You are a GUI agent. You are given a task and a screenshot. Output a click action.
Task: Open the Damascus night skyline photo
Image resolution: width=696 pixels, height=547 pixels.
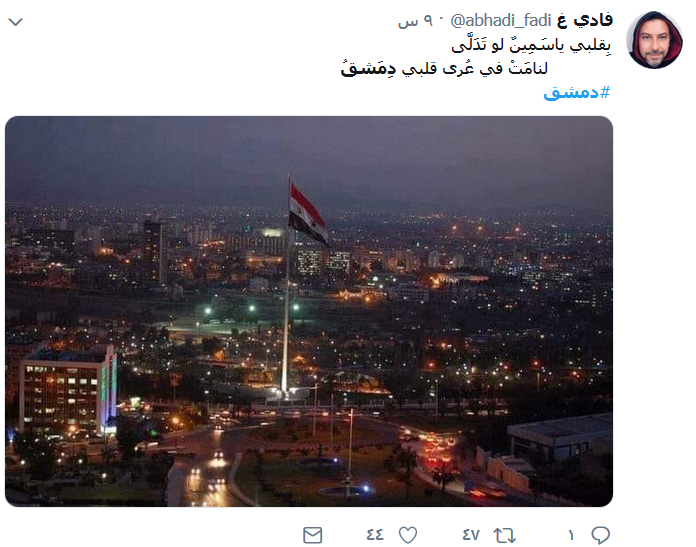pyautogui.click(x=309, y=311)
